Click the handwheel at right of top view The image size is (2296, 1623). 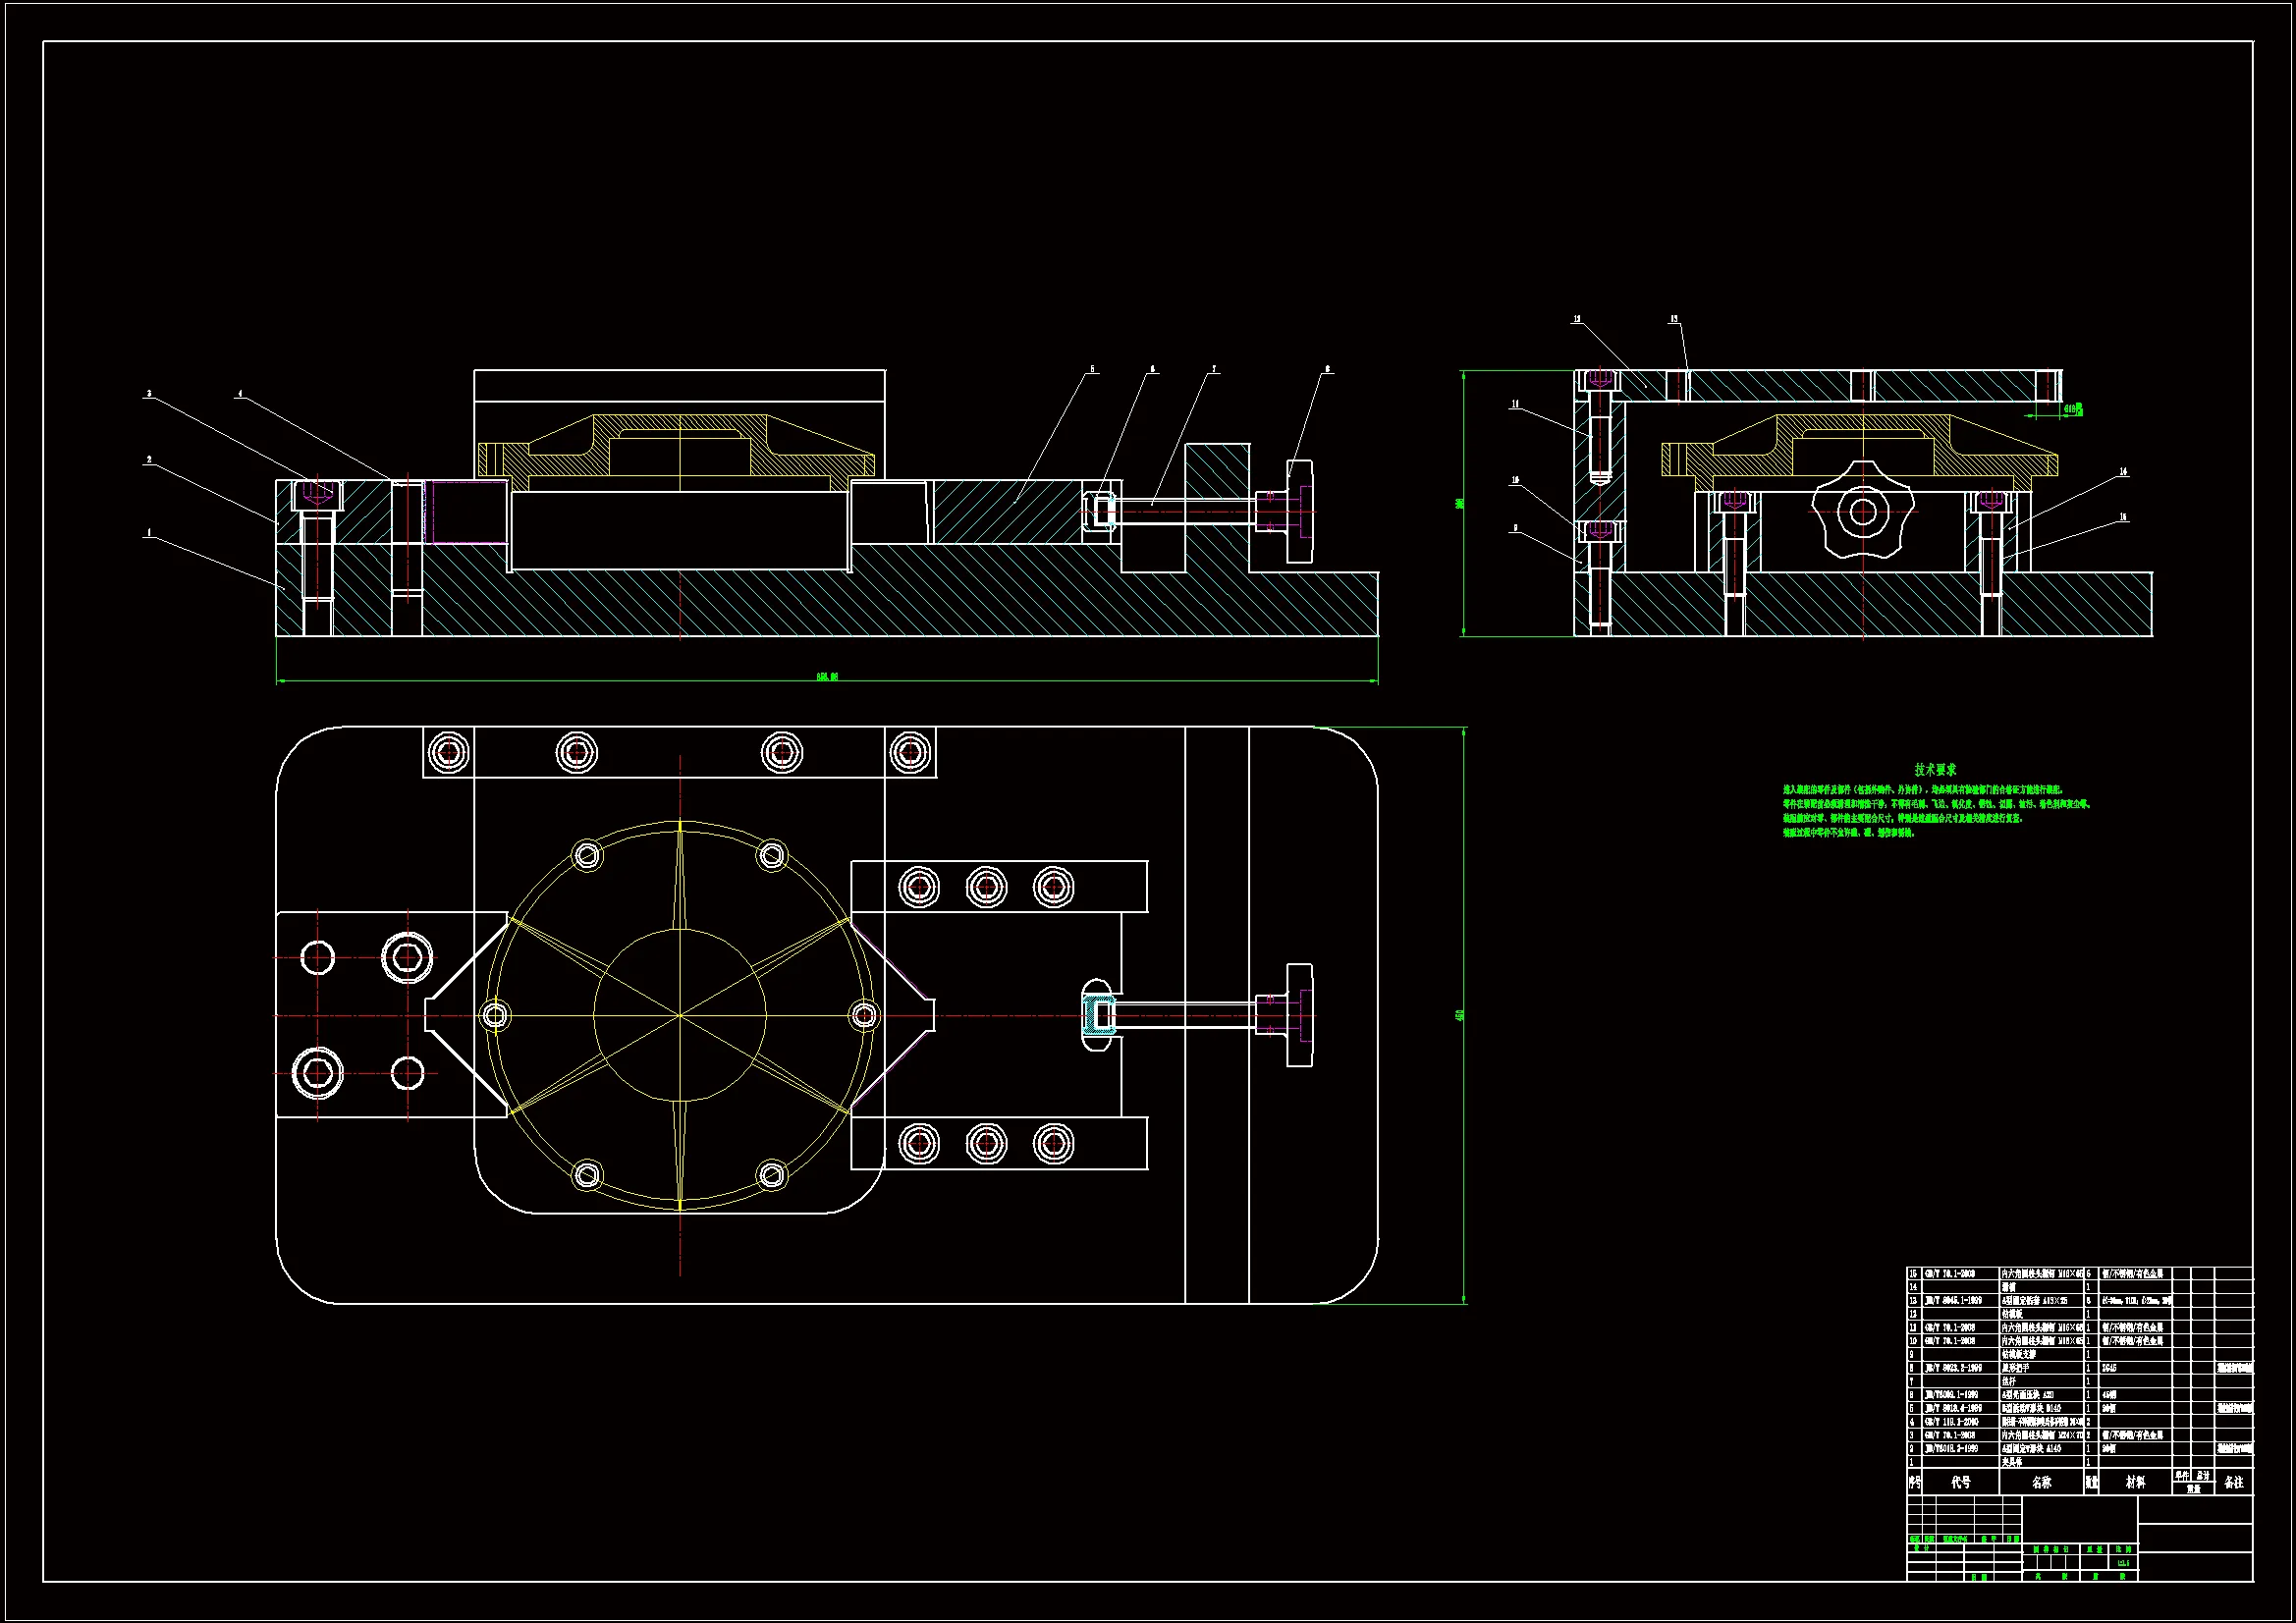1298,1015
